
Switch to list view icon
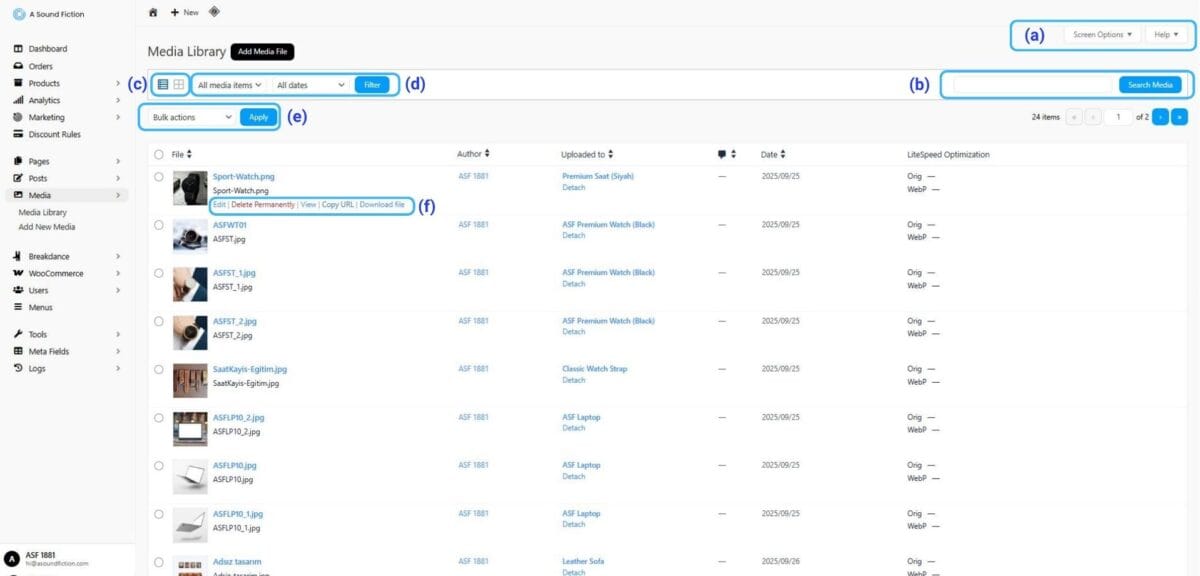pyautogui.click(x=163, y=85)
